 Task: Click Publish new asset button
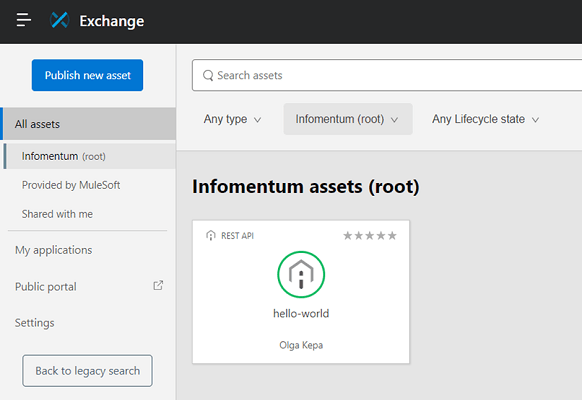(87, 75)
